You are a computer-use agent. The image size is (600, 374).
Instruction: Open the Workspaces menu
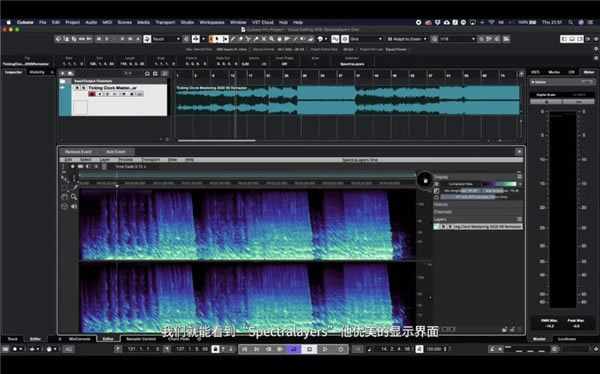click(x=212, y=22)
